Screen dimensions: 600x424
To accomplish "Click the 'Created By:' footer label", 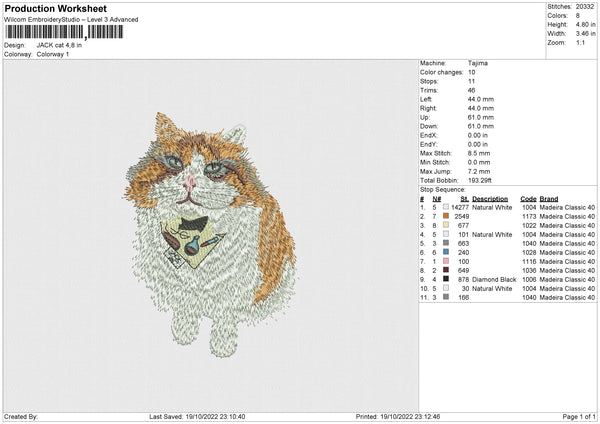I will click(x=21, y=416).
